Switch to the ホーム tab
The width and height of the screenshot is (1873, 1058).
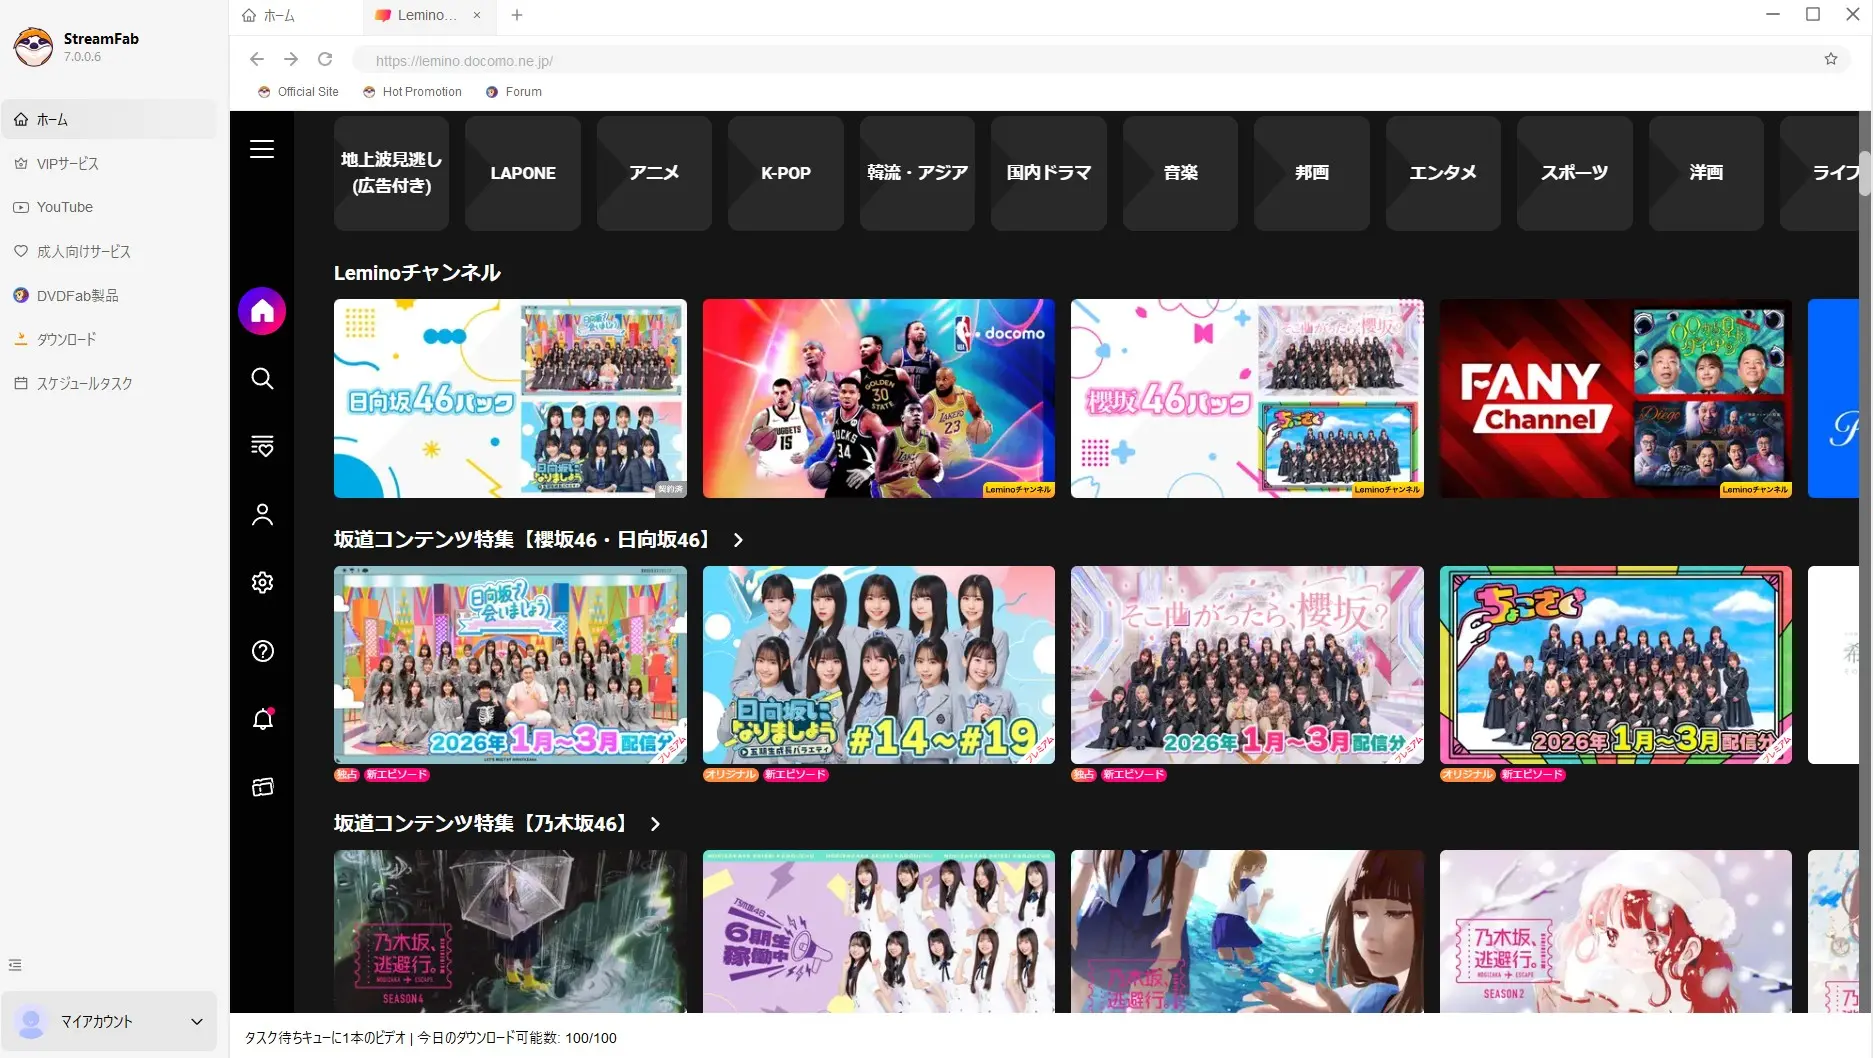[297, 15]
